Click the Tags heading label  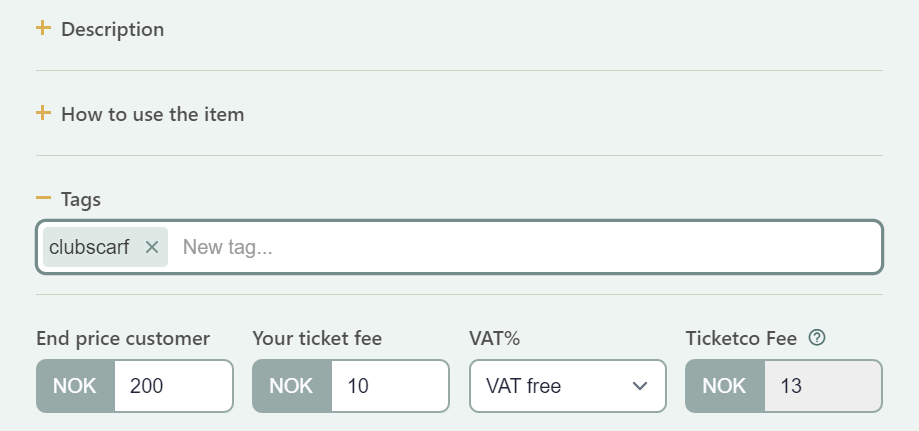[x=81, y=199]
